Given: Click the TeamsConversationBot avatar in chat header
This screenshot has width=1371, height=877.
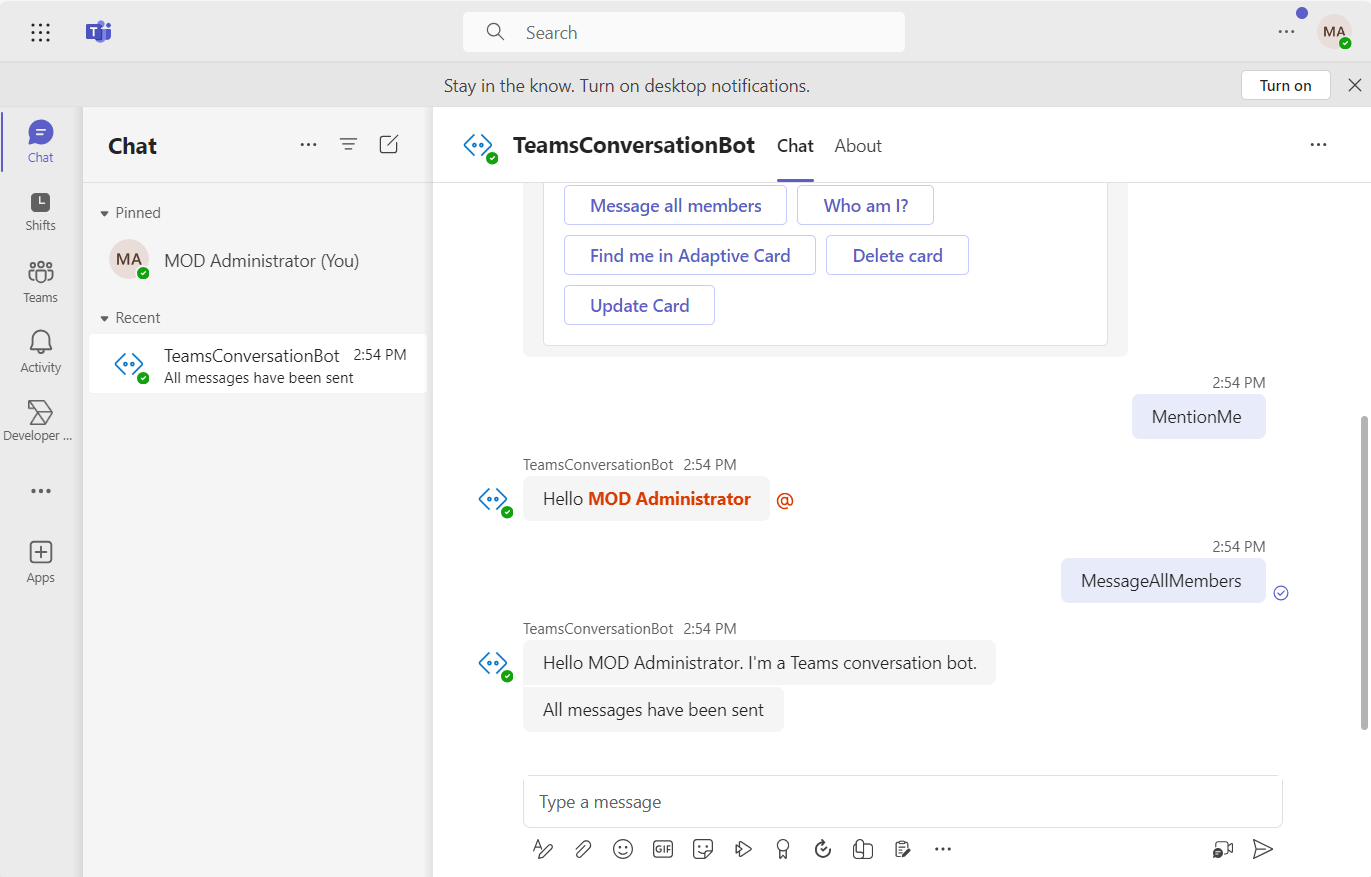Looking at the screenshot, I should tap(480, 146).
